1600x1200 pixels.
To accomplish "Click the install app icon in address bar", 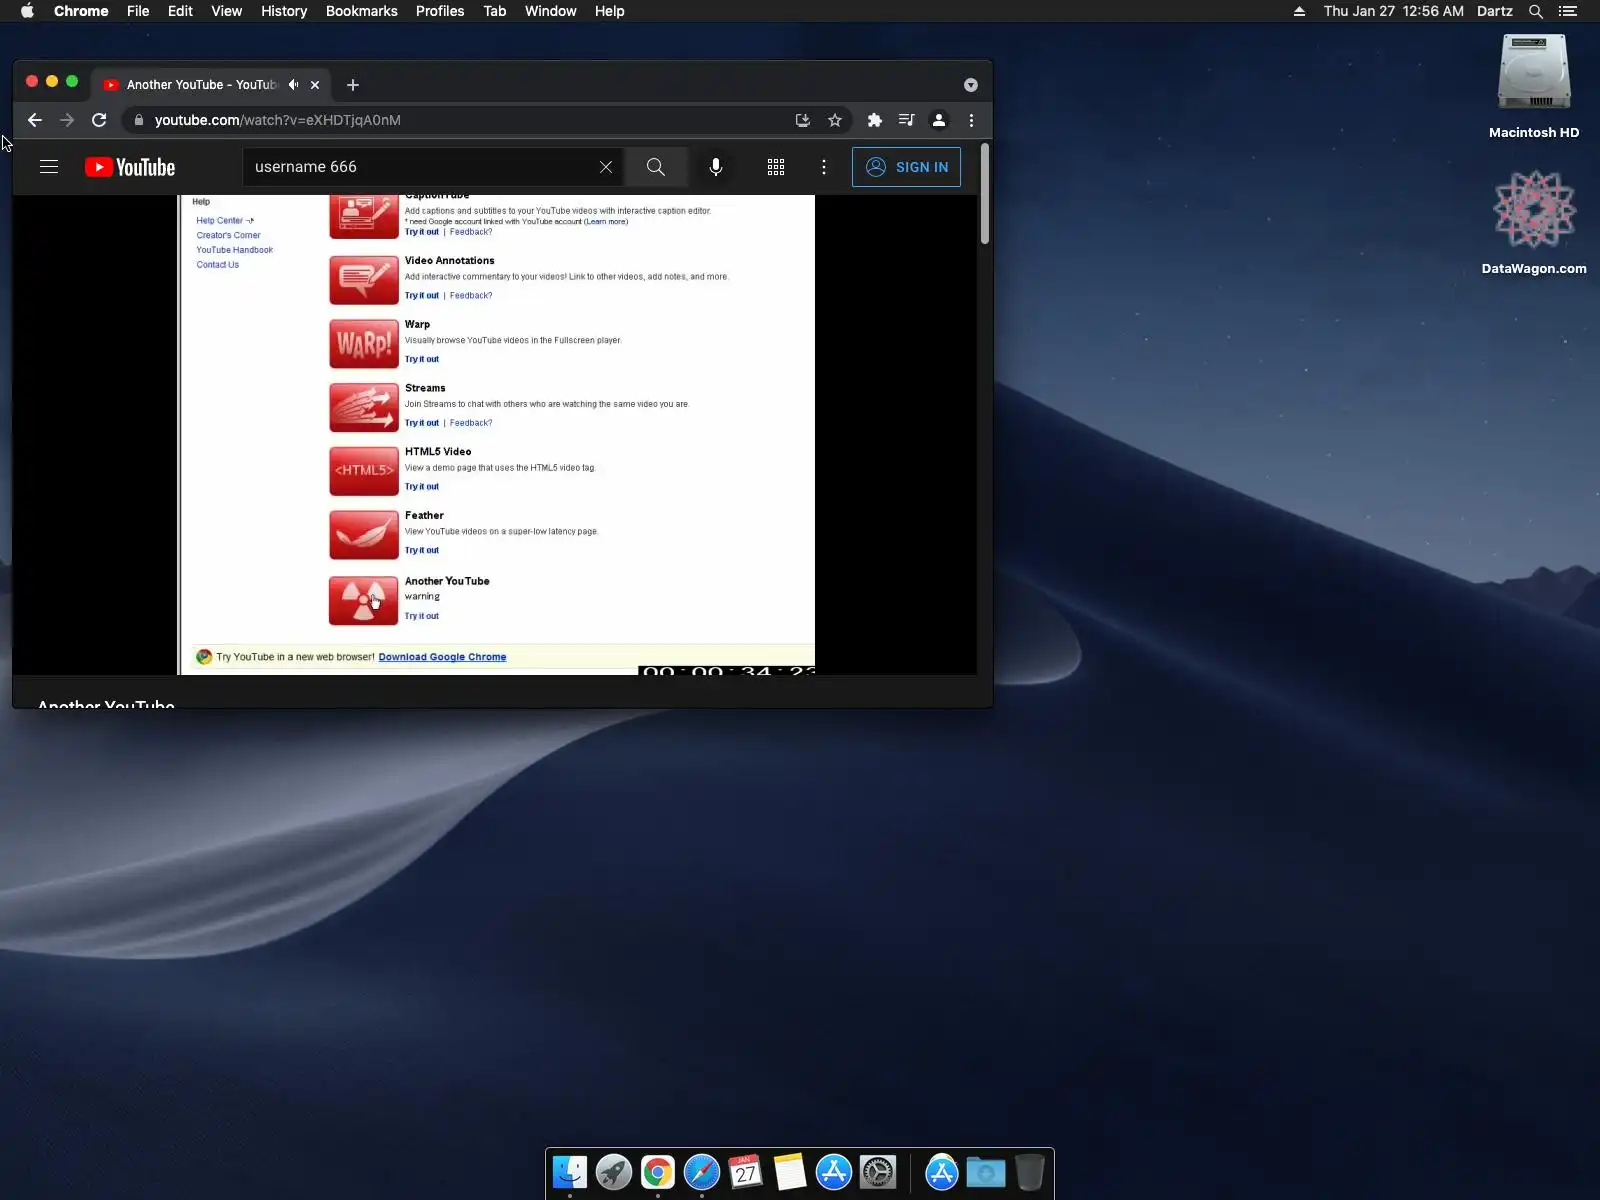I will point(803,120).
